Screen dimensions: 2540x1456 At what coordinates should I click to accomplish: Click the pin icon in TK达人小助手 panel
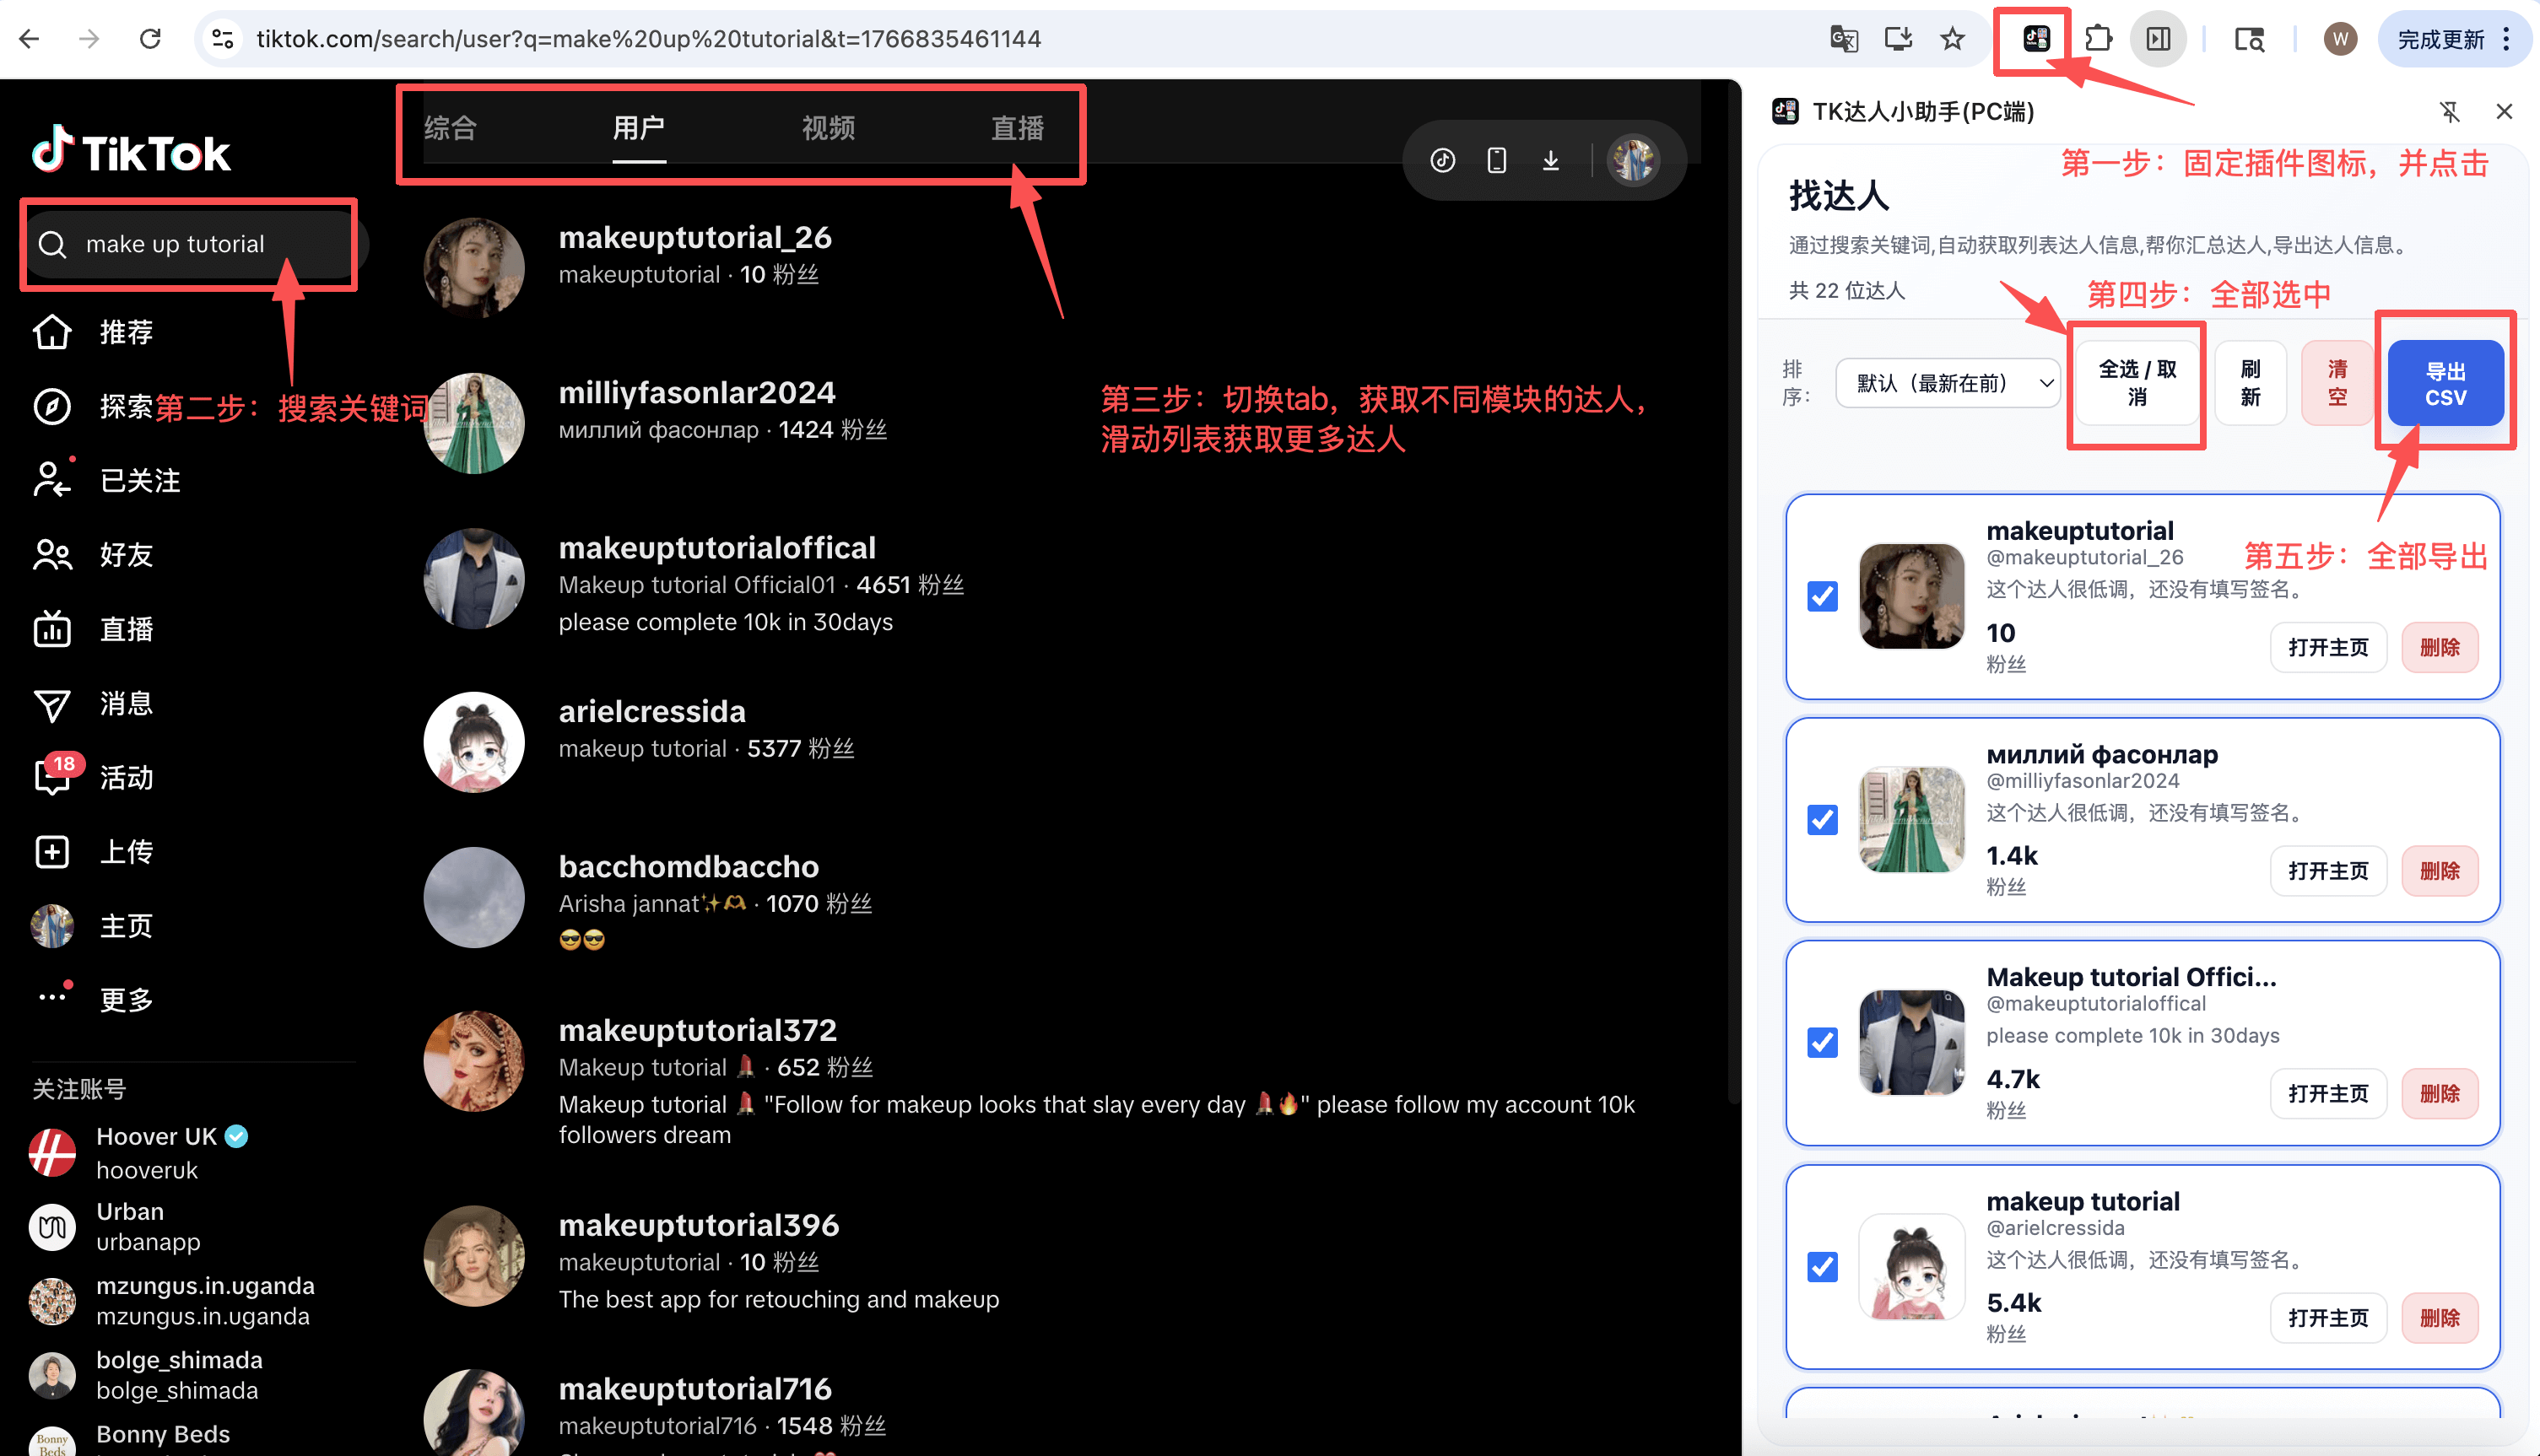[x=2451, y=111]
